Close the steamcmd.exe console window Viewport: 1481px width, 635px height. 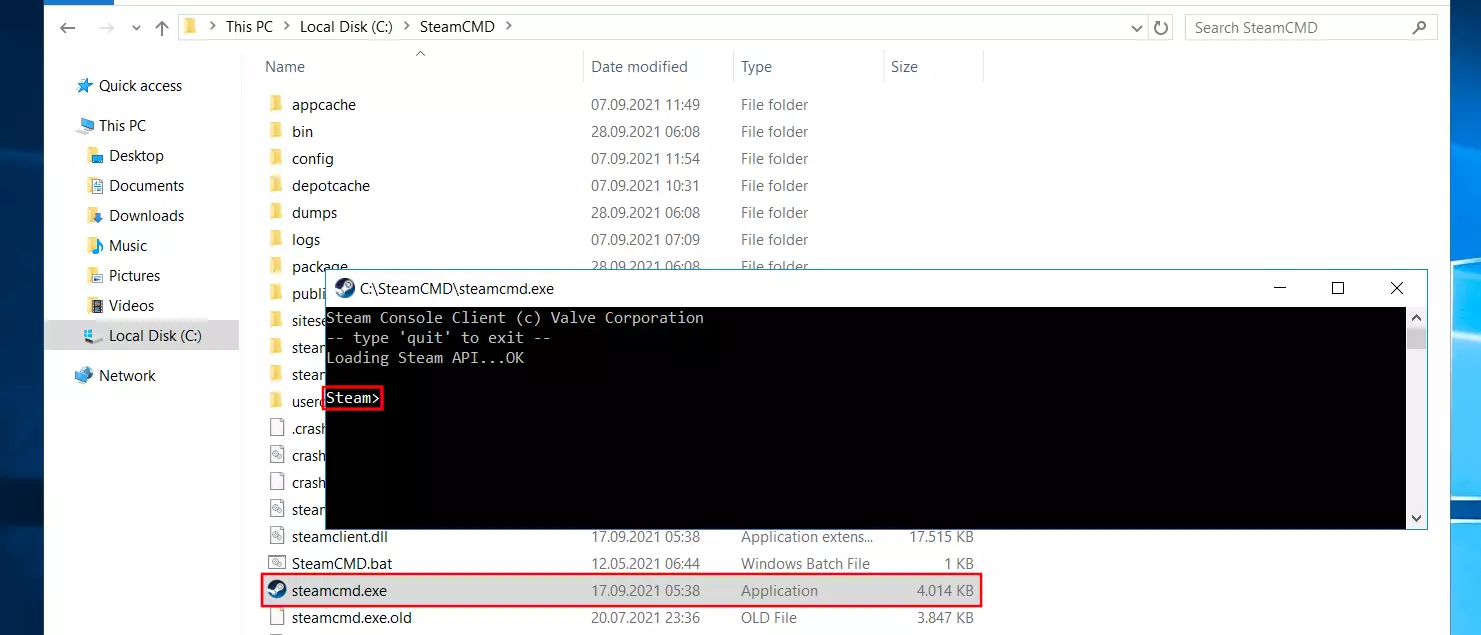click(1397, 288)
